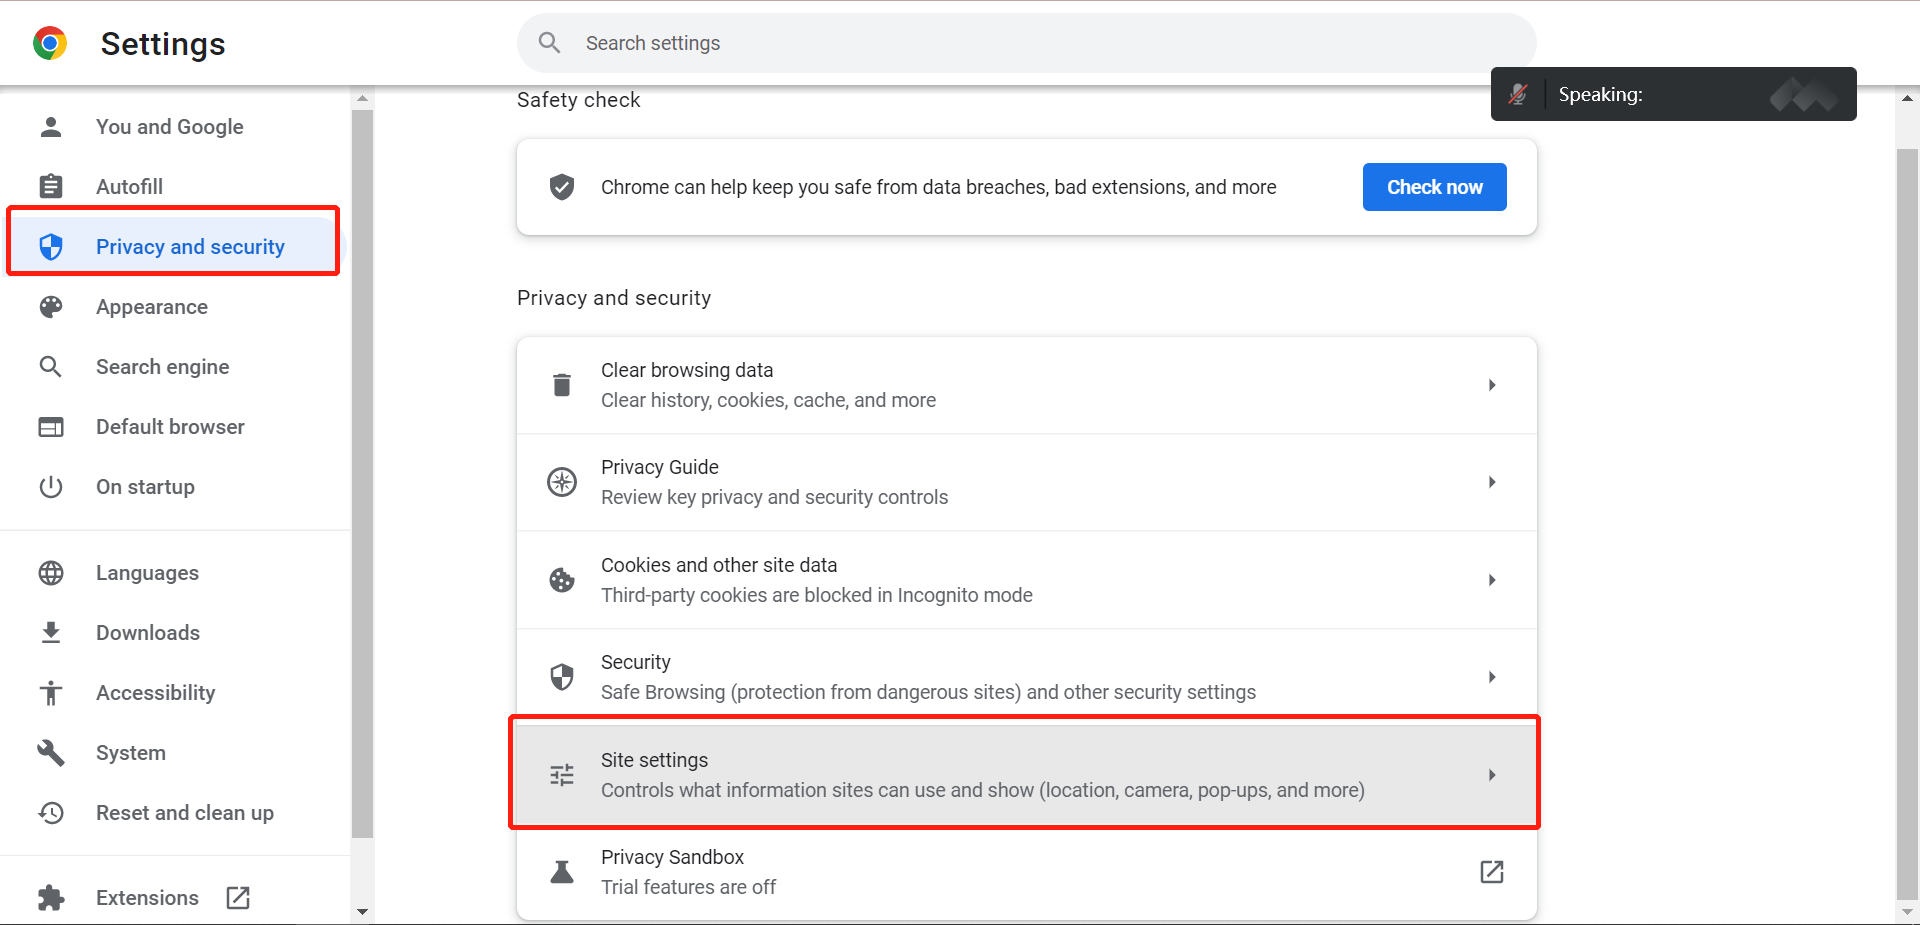Expand the Clear browsing data arrow
Screen dimensions: 1920x925
(x=1492, y=385)
